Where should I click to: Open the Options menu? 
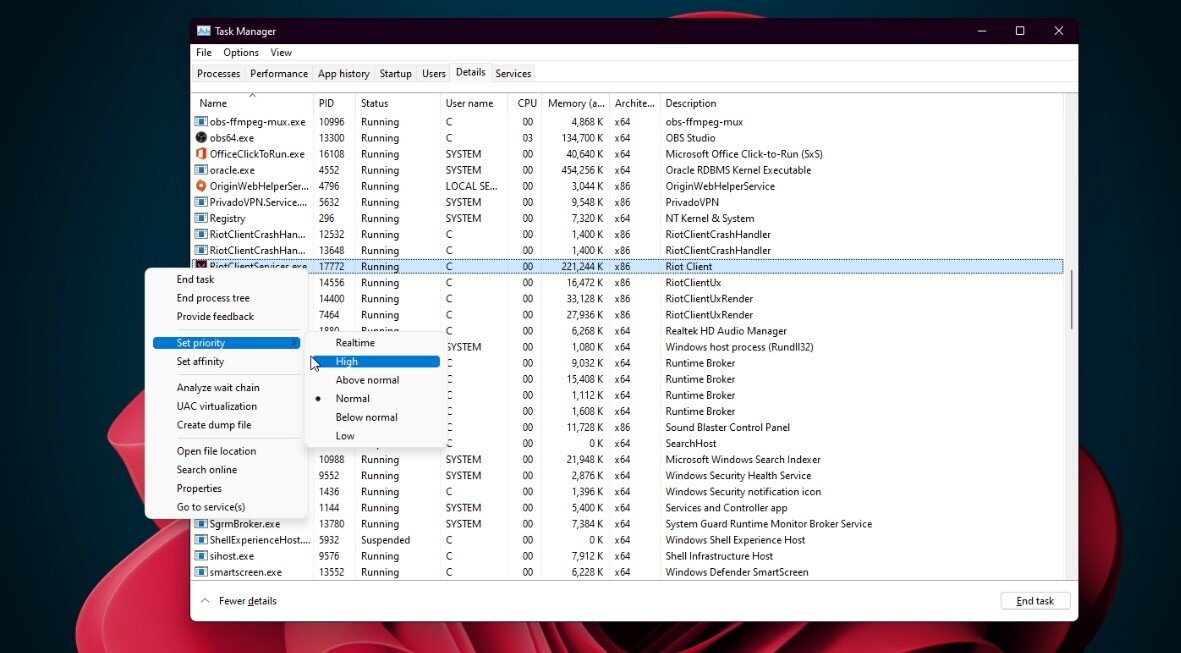[241, 53]
